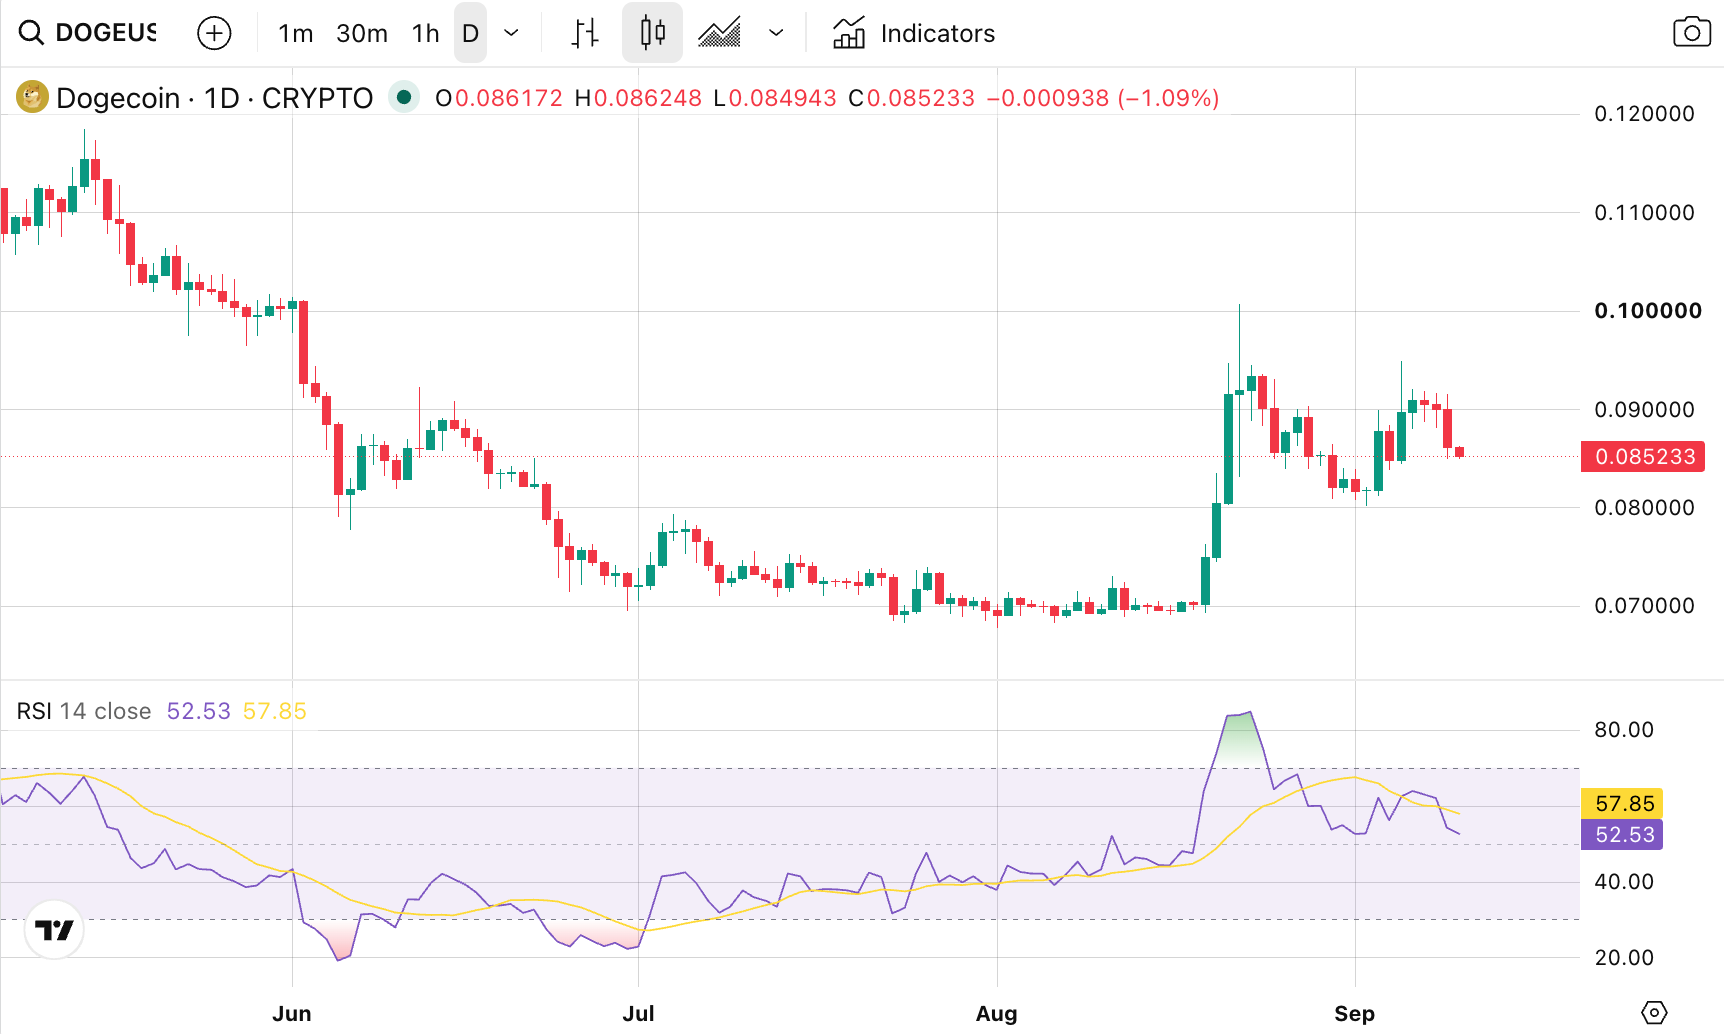1724x1034 pixels.
Task: Expand the timeframe interval dropdown
Action: (511, 33)
